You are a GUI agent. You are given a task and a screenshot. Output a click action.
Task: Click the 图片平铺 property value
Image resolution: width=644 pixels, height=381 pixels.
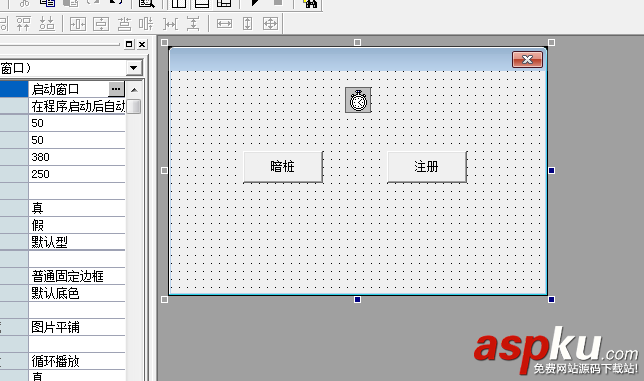coord(77,327)
